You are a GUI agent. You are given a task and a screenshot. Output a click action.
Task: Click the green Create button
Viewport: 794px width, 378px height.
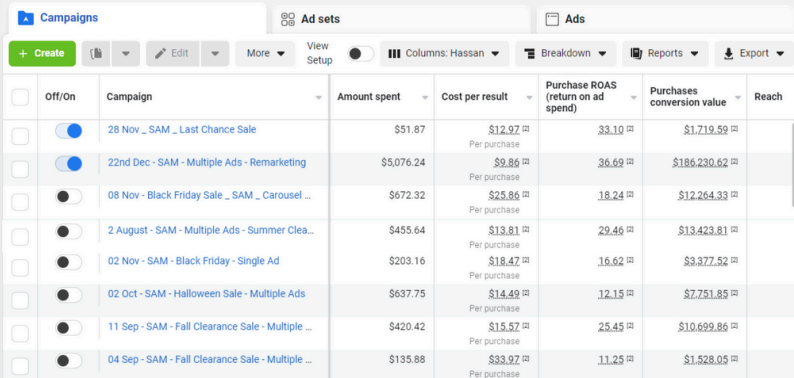pyautogui.click(x=42, y=54)
